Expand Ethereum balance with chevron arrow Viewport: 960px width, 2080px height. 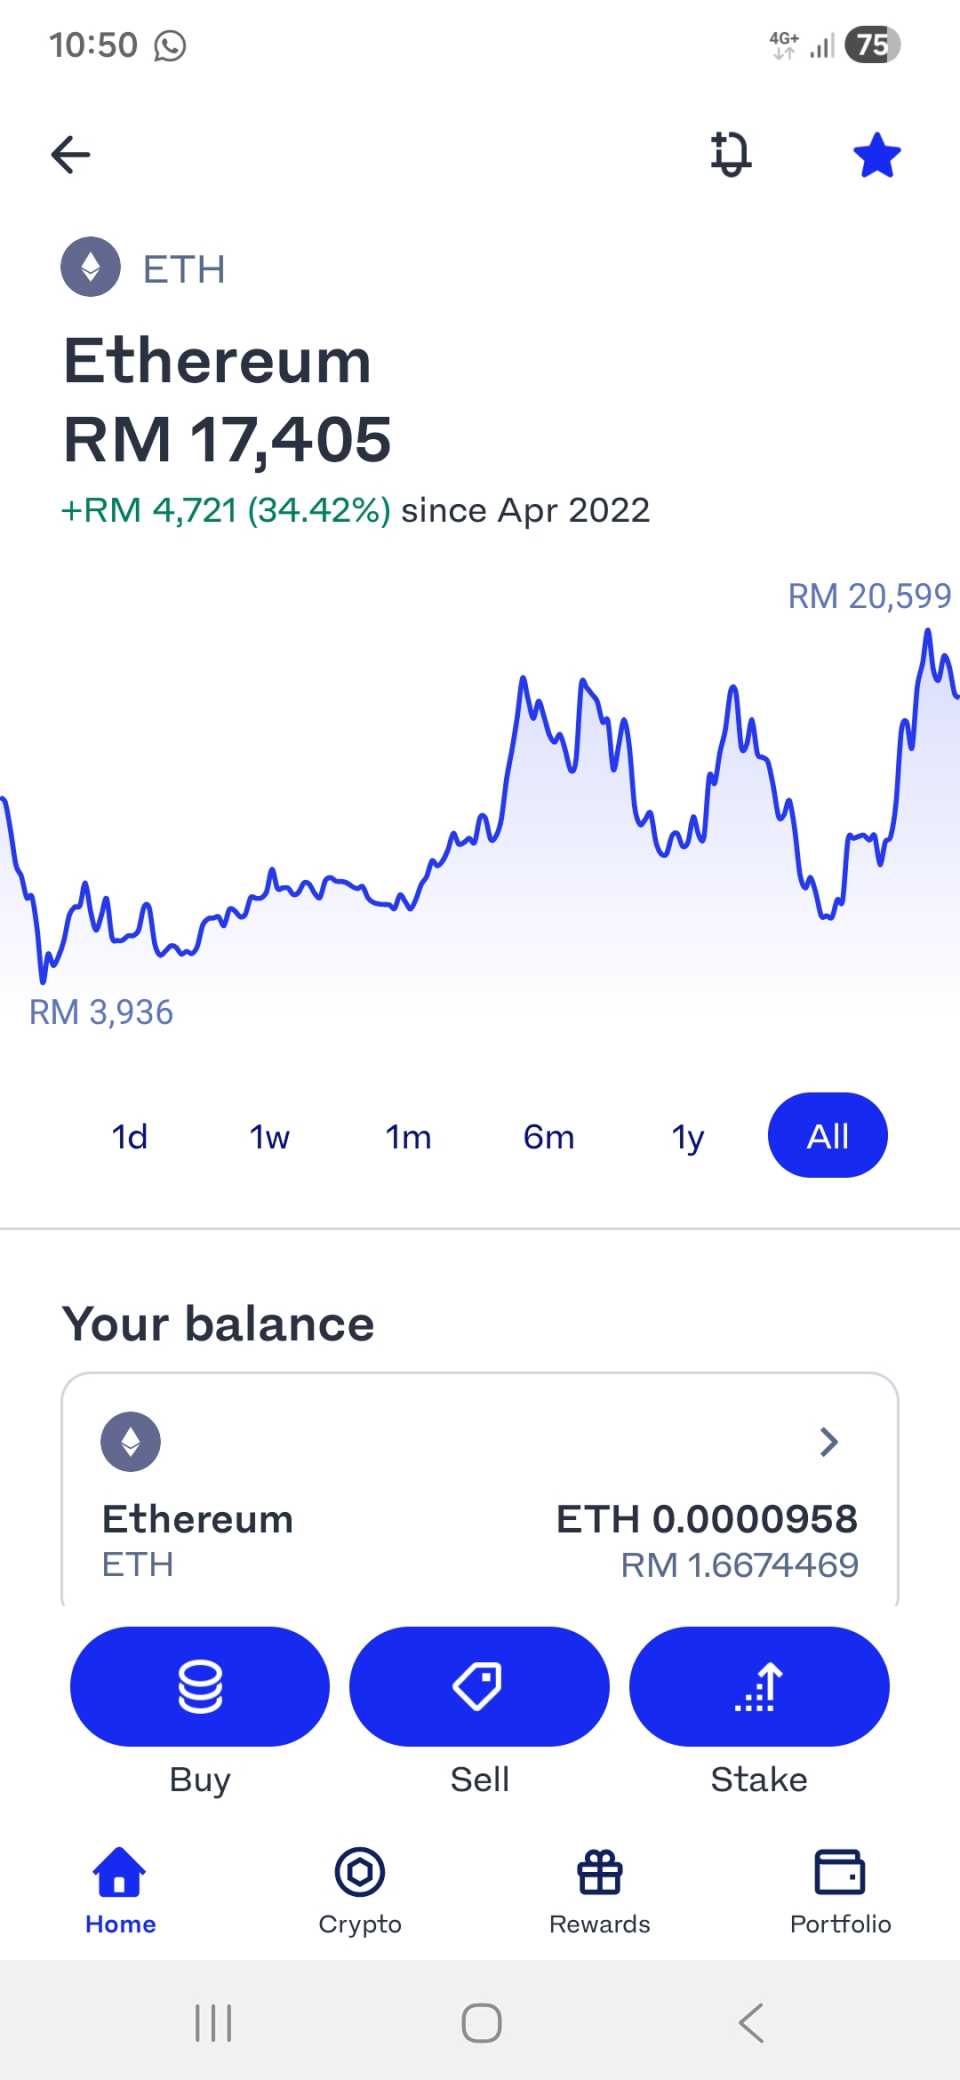(828, 1442)
